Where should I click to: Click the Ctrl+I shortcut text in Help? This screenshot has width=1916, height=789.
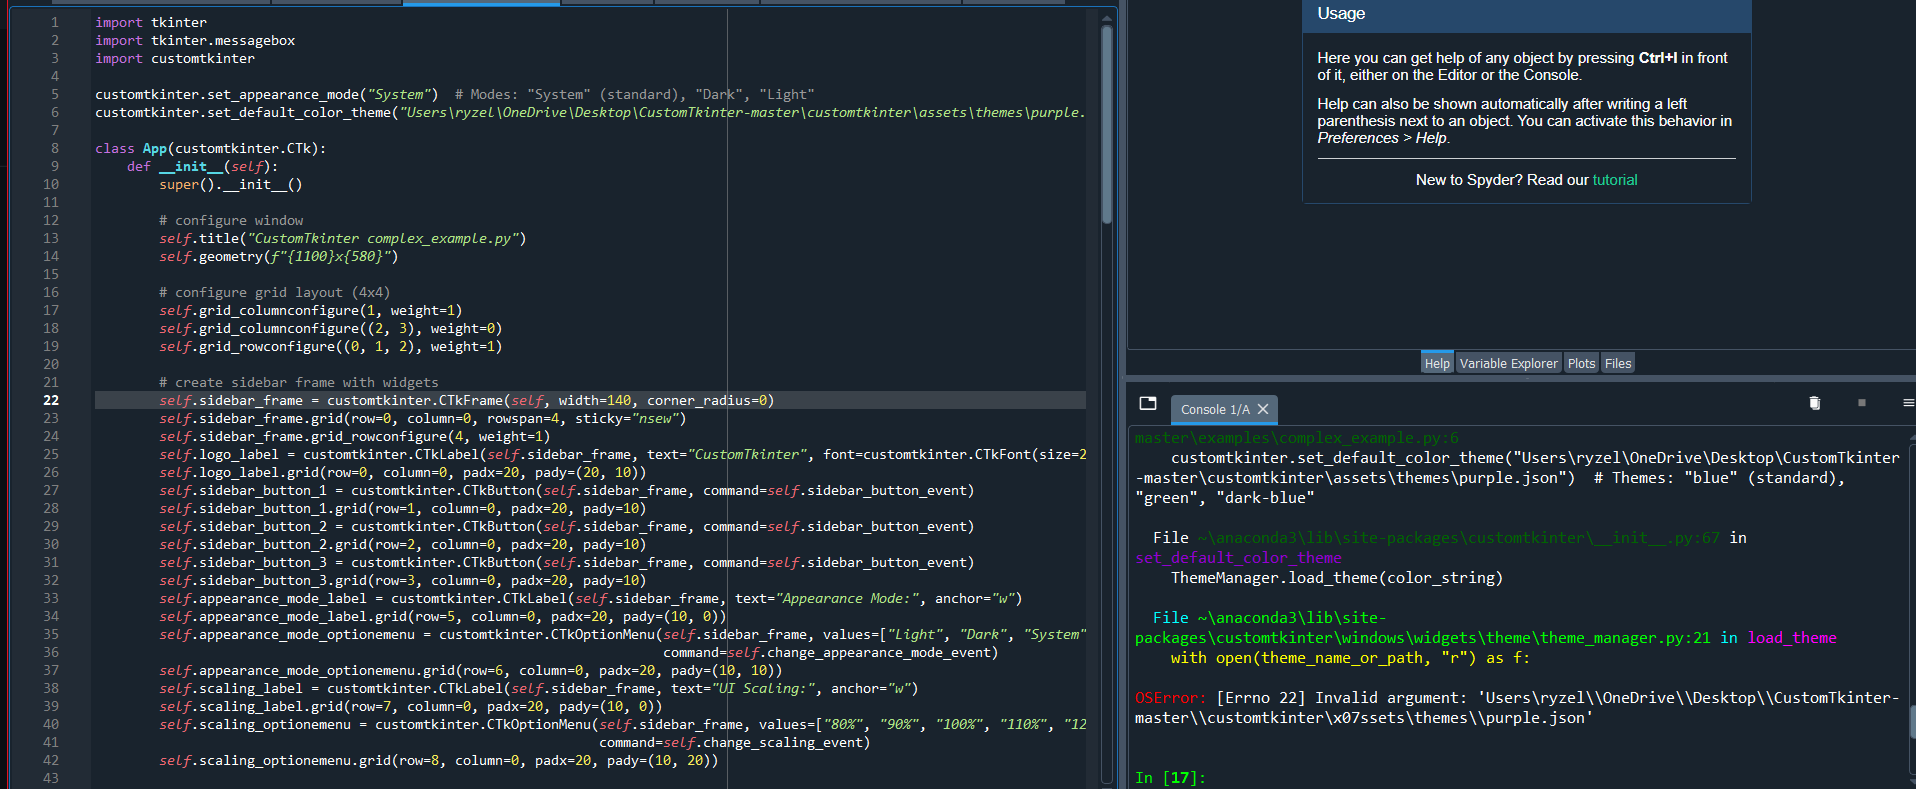click(1657, 58)
